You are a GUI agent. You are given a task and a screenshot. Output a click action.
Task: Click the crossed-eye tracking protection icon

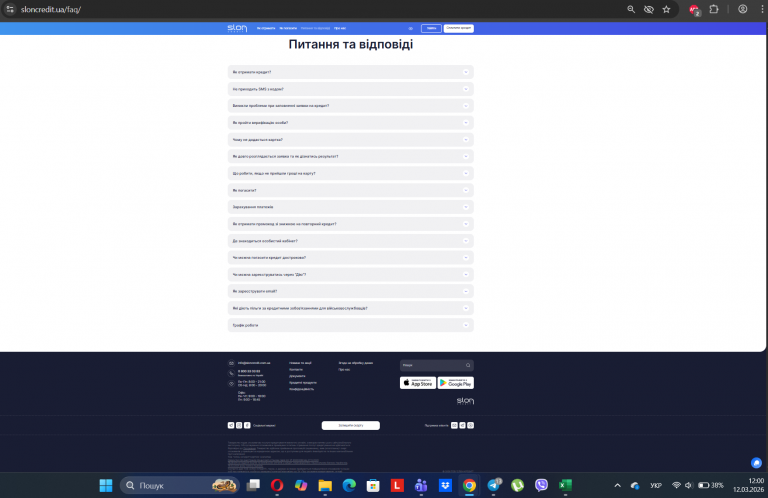coord(648,9)
